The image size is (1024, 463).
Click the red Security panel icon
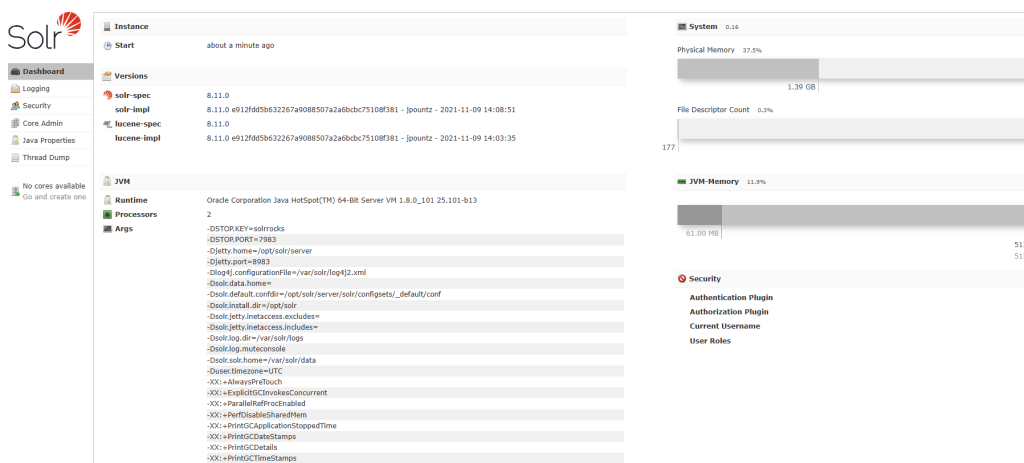tap(682, 279)
